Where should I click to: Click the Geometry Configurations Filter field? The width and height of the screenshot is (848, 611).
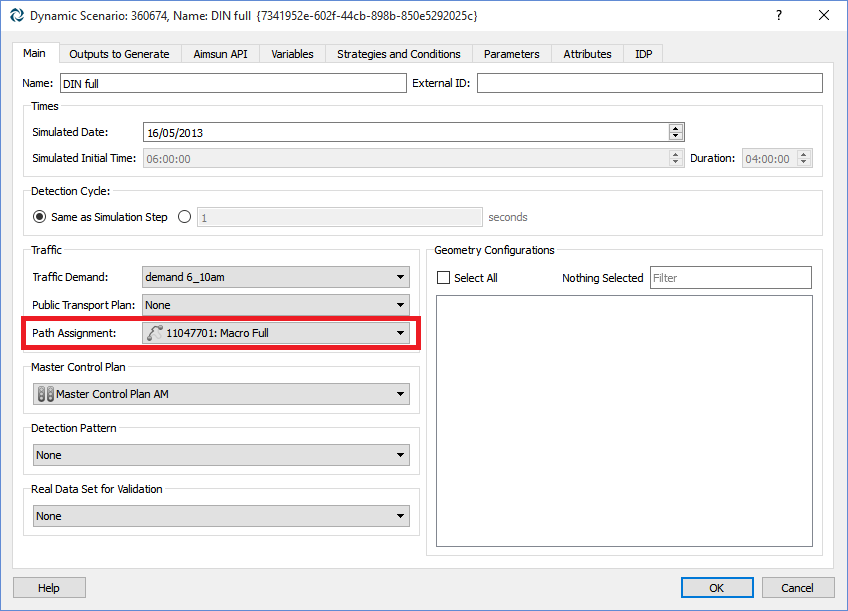(x=731, y=277)
